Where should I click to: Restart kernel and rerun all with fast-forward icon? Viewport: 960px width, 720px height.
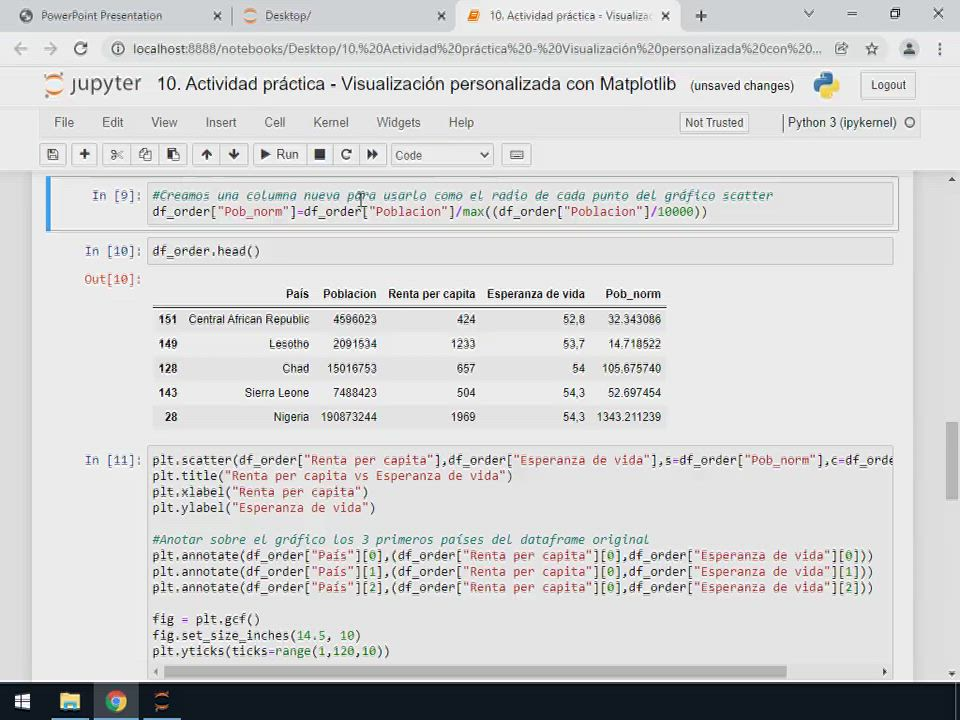373,155
